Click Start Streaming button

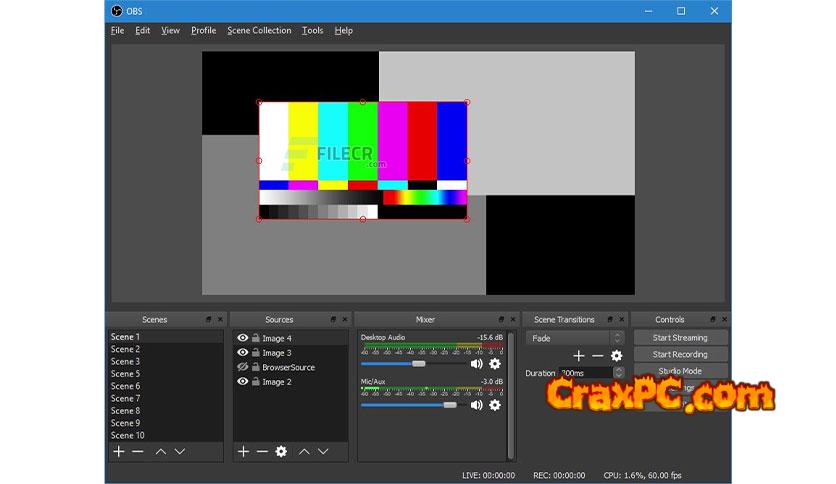click(679, 338)
